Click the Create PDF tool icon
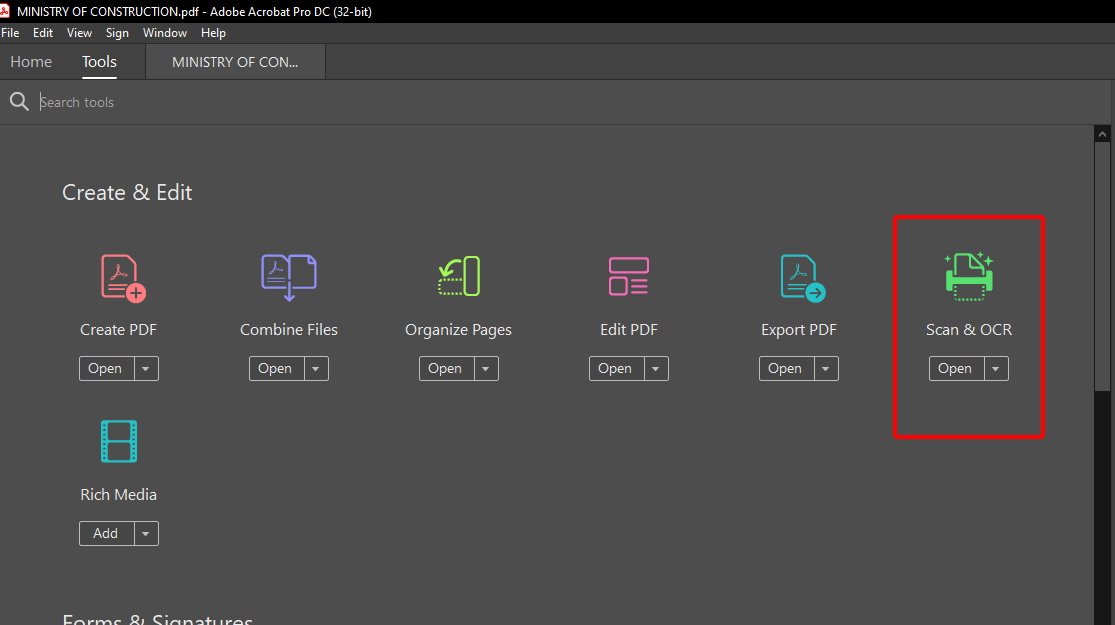1115x625 pixels. coord(123,277)
